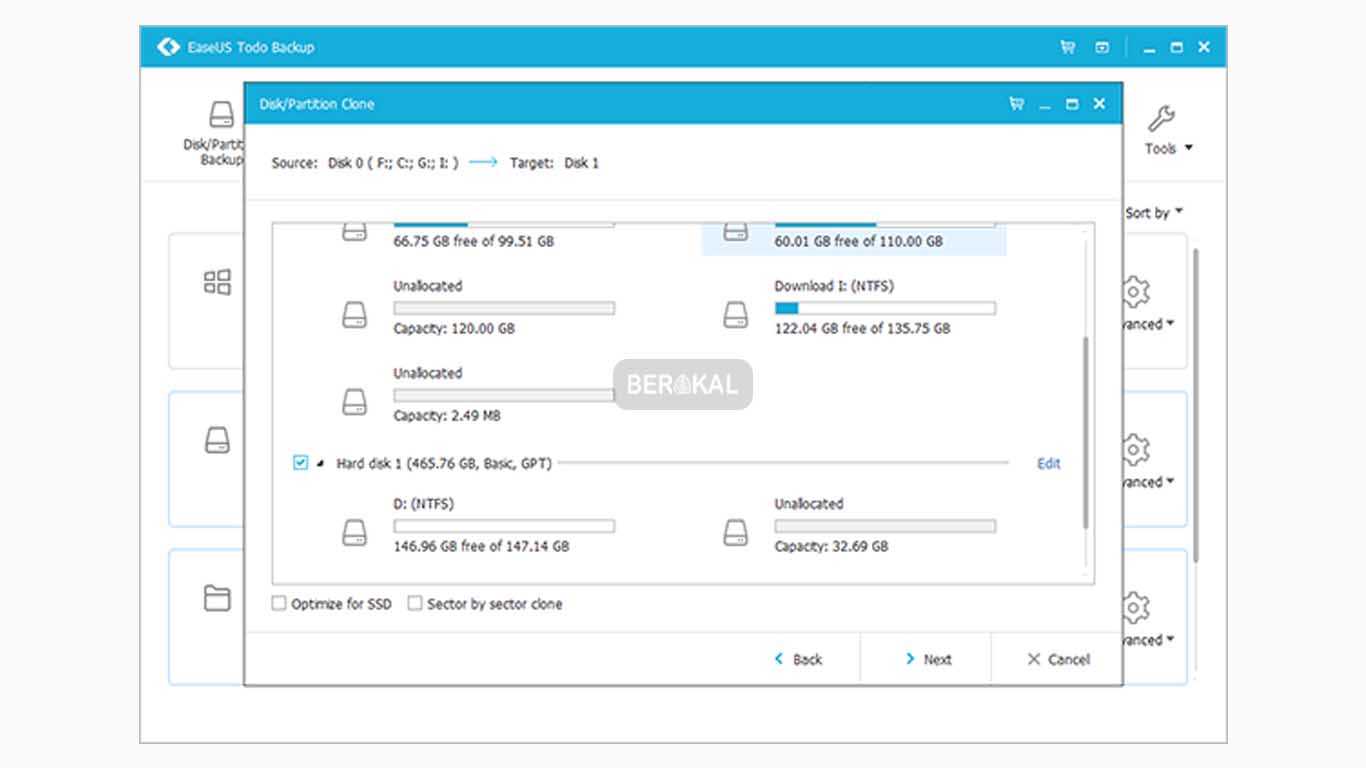Uncheck the Hard disk 1 checkbox
The width and height of the screenshot is (1366, 768).
300,463
